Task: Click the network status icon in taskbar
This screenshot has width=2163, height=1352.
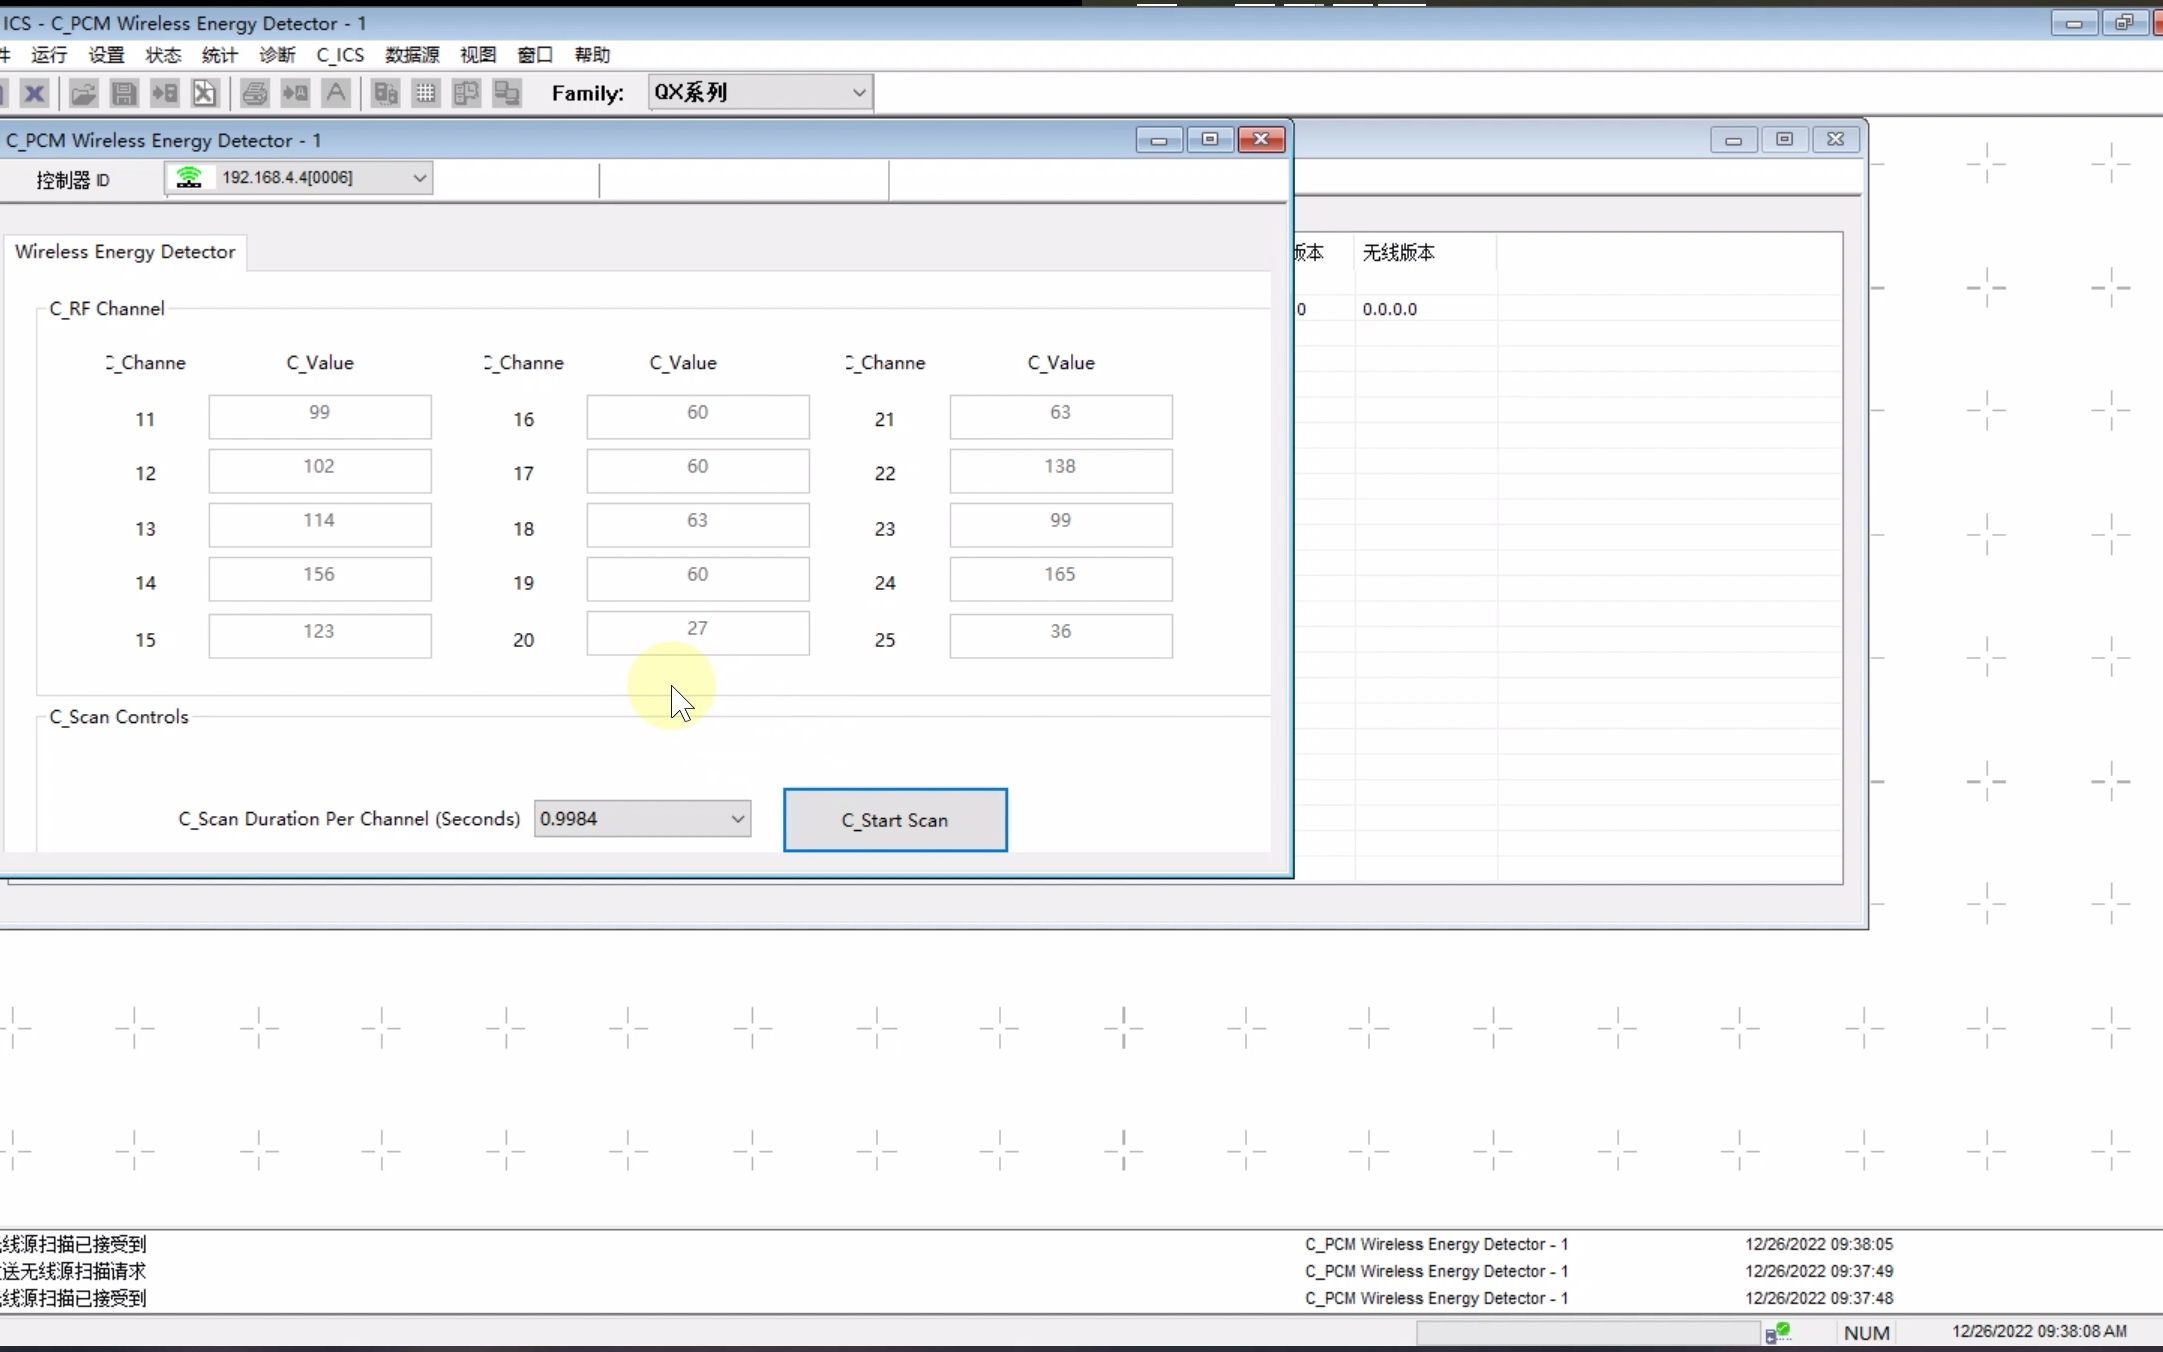Action: [1774, 1332]
